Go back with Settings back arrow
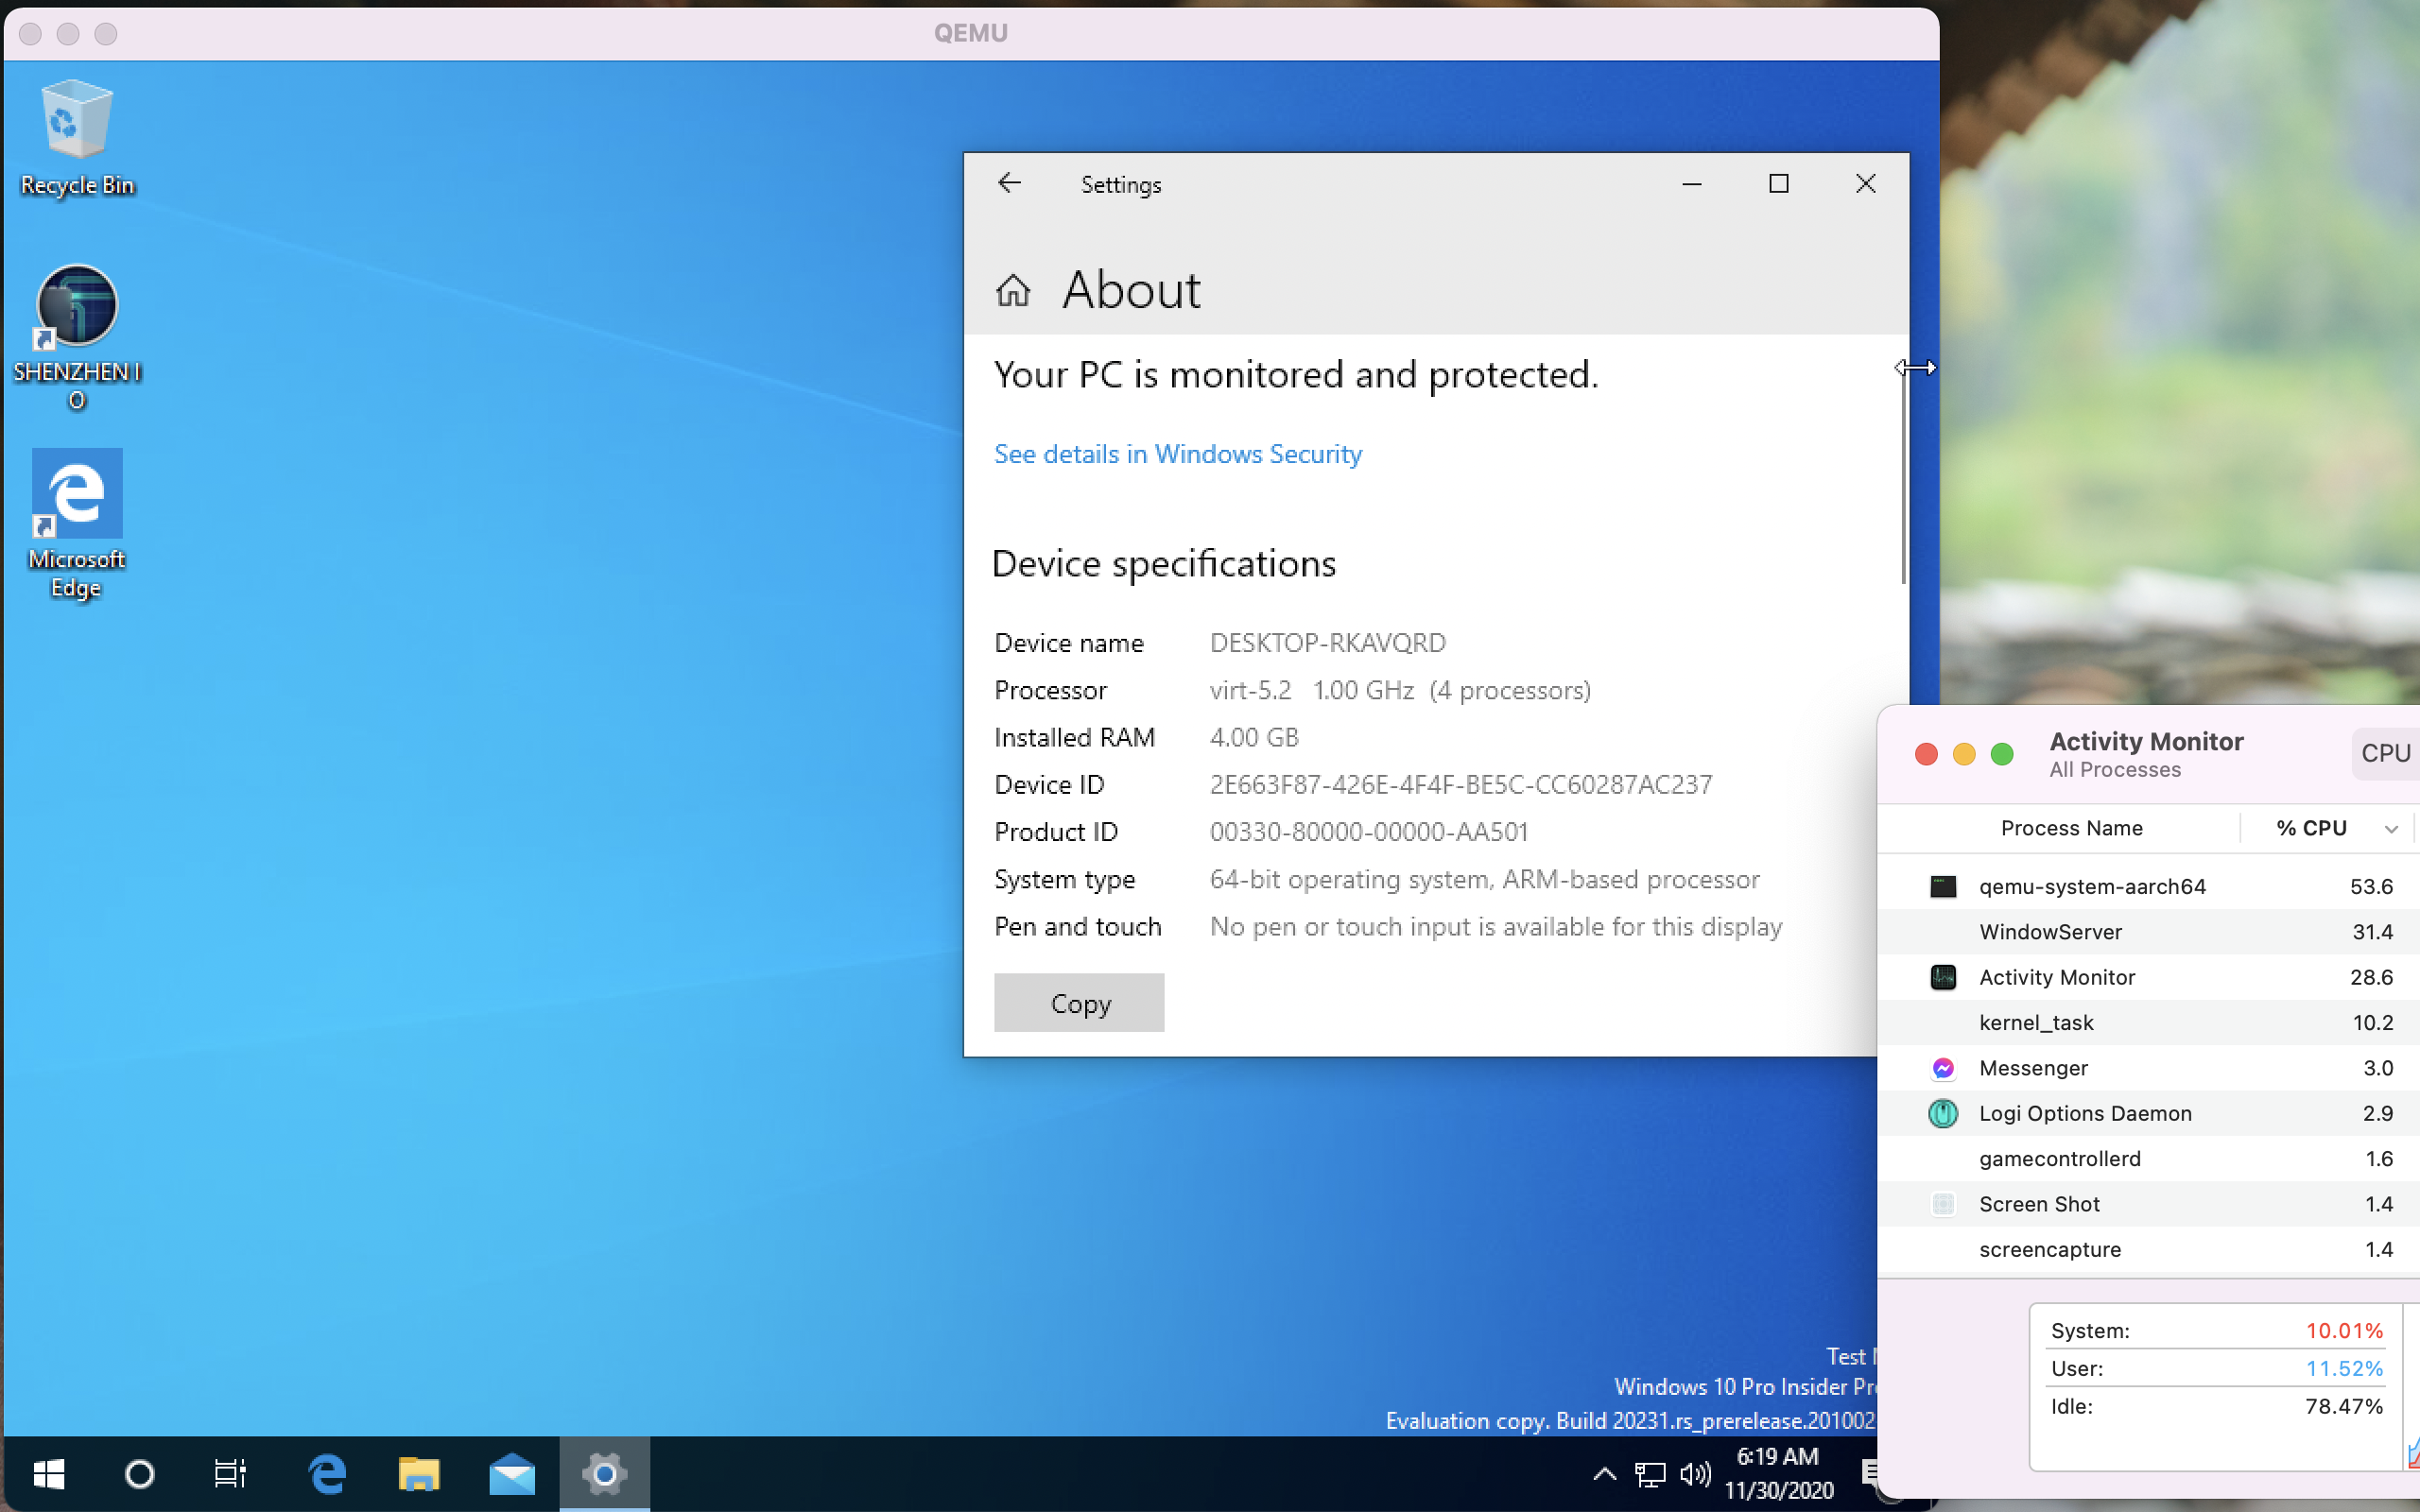2420x1512 pixels. pos(1009,183)
